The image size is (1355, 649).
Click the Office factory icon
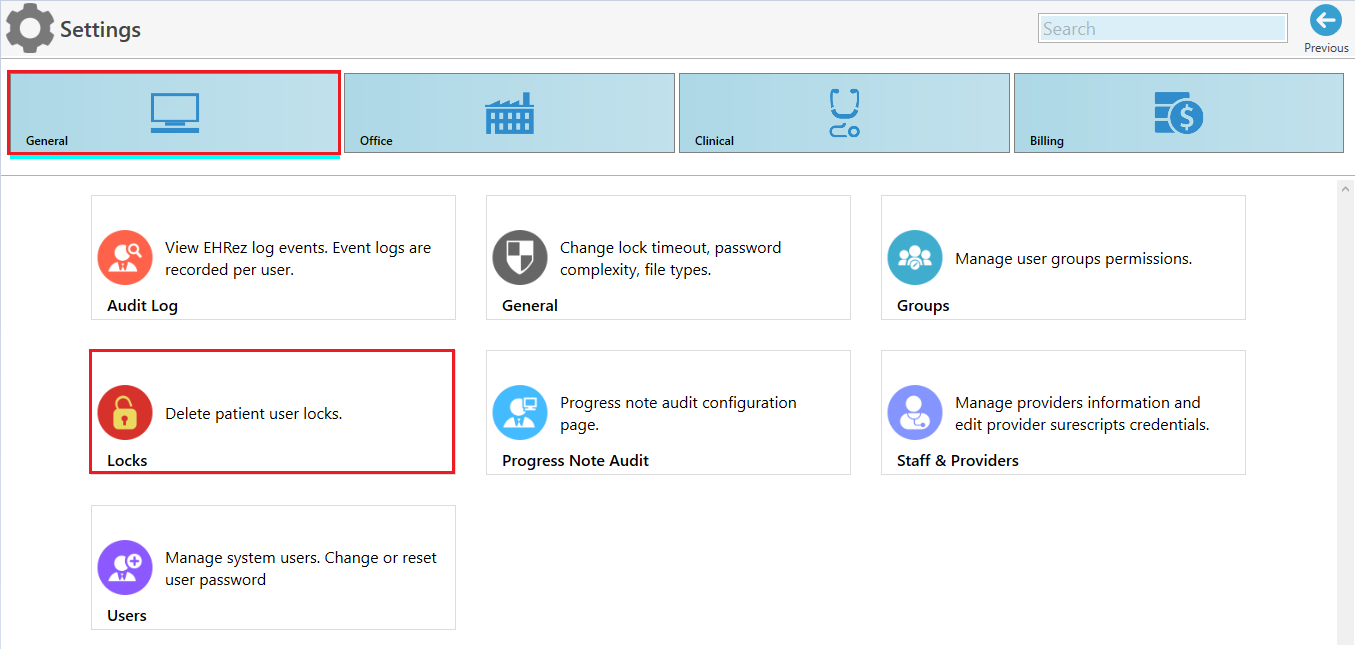tap(510, 113)
